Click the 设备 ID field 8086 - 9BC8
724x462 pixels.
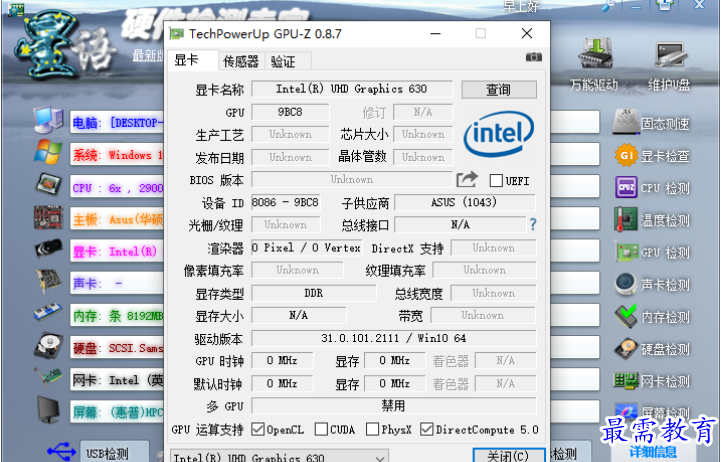point(285,202)
